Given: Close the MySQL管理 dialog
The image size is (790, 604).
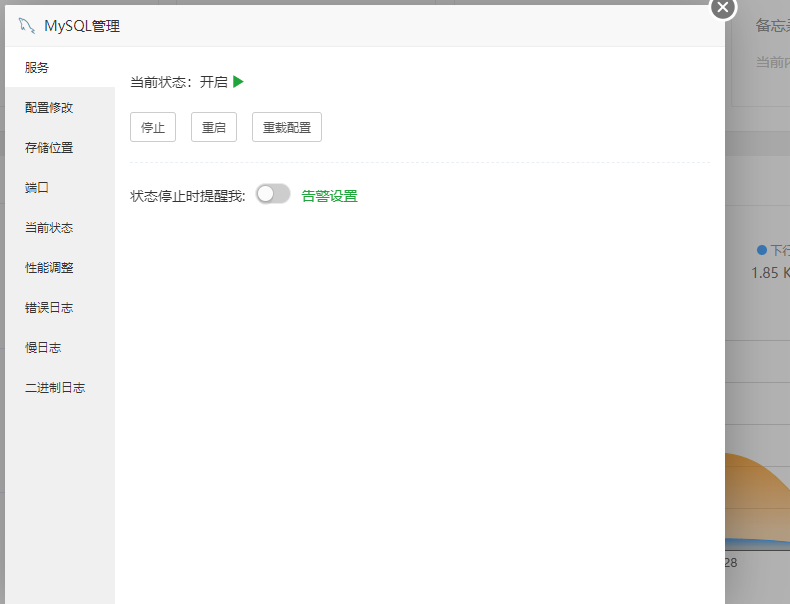Looking at the screenshot, I should (x=722, y=8).
